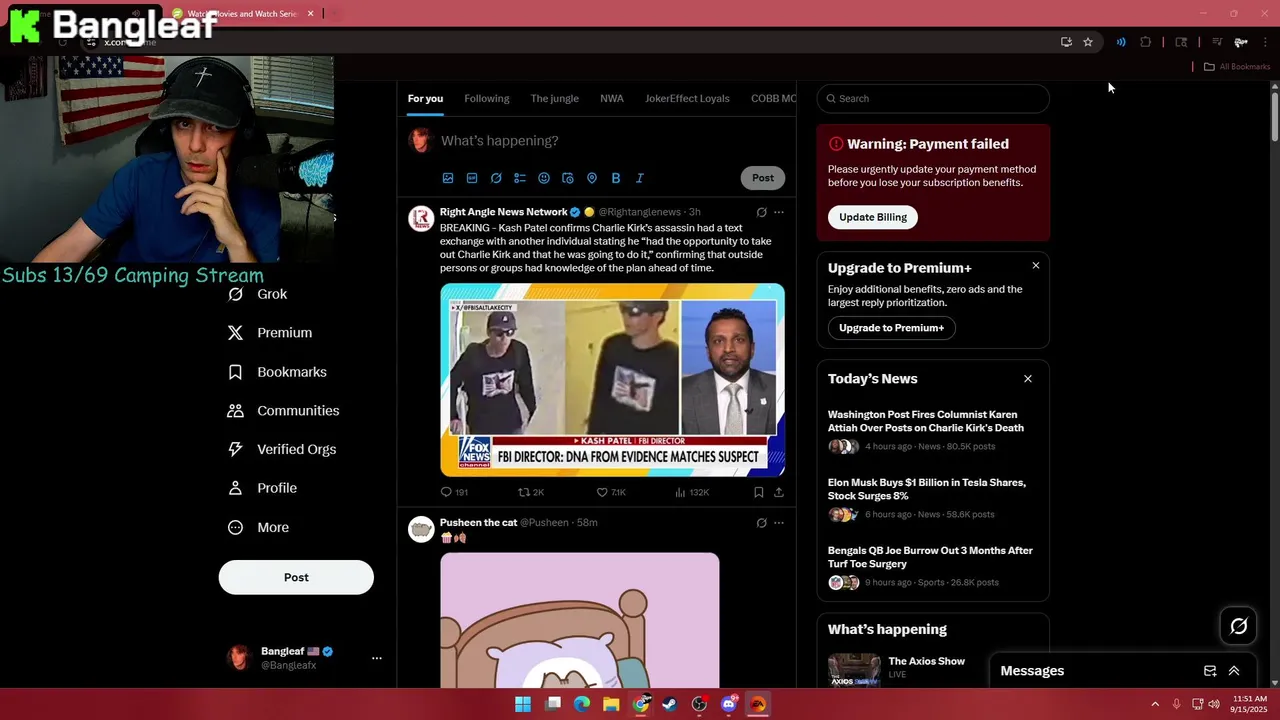Viewport: 1280px width, 720px height.
Task: Open Communities in the left sidebar
Action: pyautogui.click(x=284, y=411)
